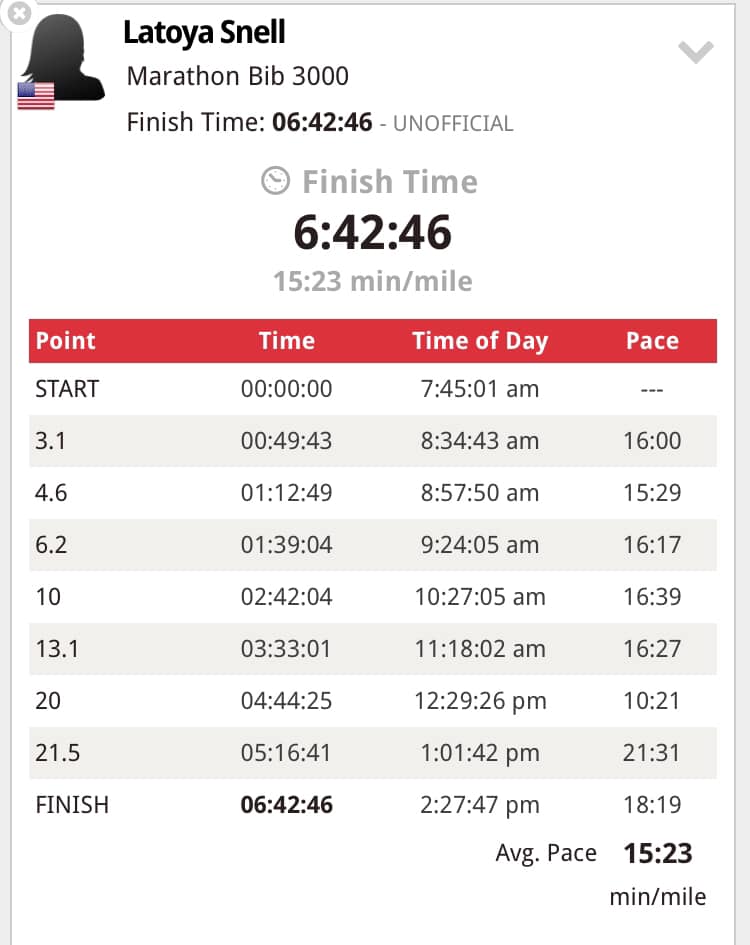
Task: Select the 21.5 mile split row
Action: coord(373,753)
